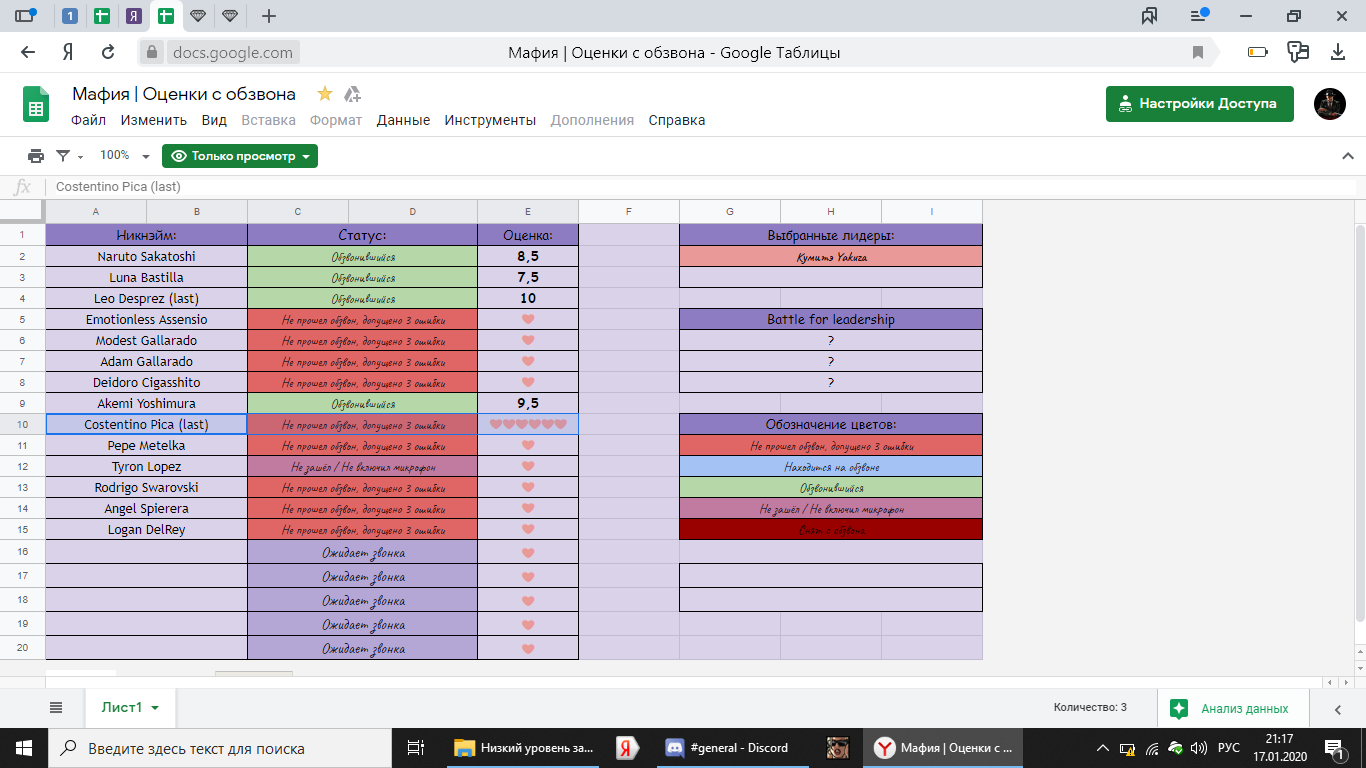Select the cell Luna Bastilla
Screen dimensions: 1366x768
[x=147, y=277]
